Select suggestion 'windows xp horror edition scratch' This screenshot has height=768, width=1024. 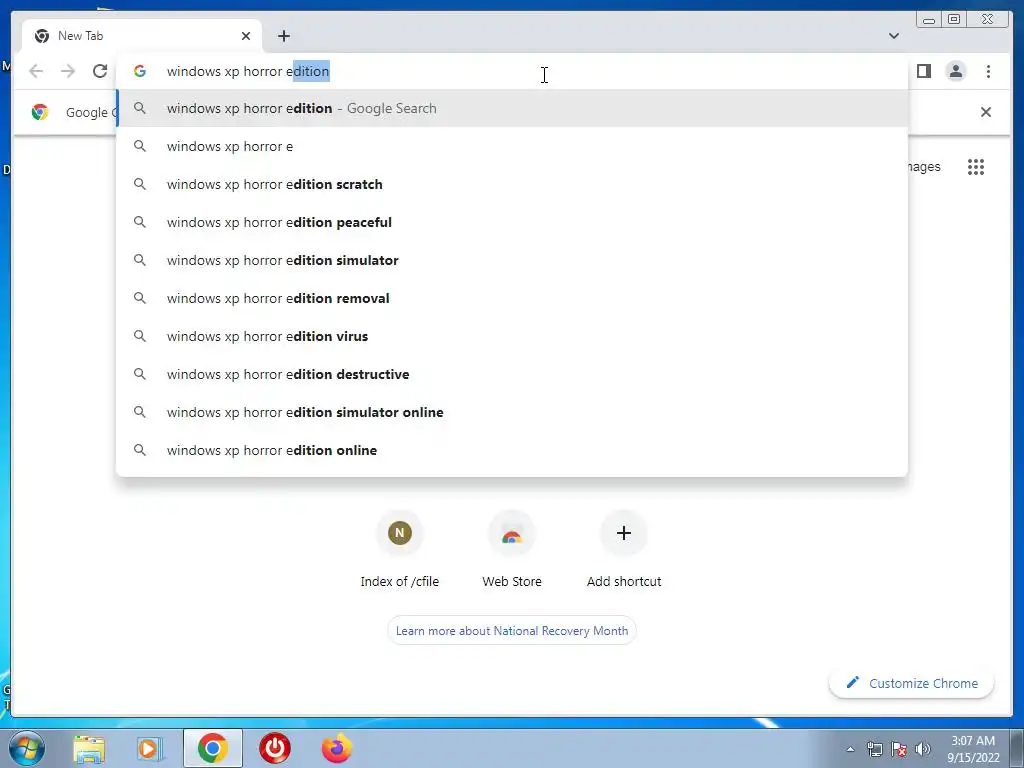pos(511,184)
